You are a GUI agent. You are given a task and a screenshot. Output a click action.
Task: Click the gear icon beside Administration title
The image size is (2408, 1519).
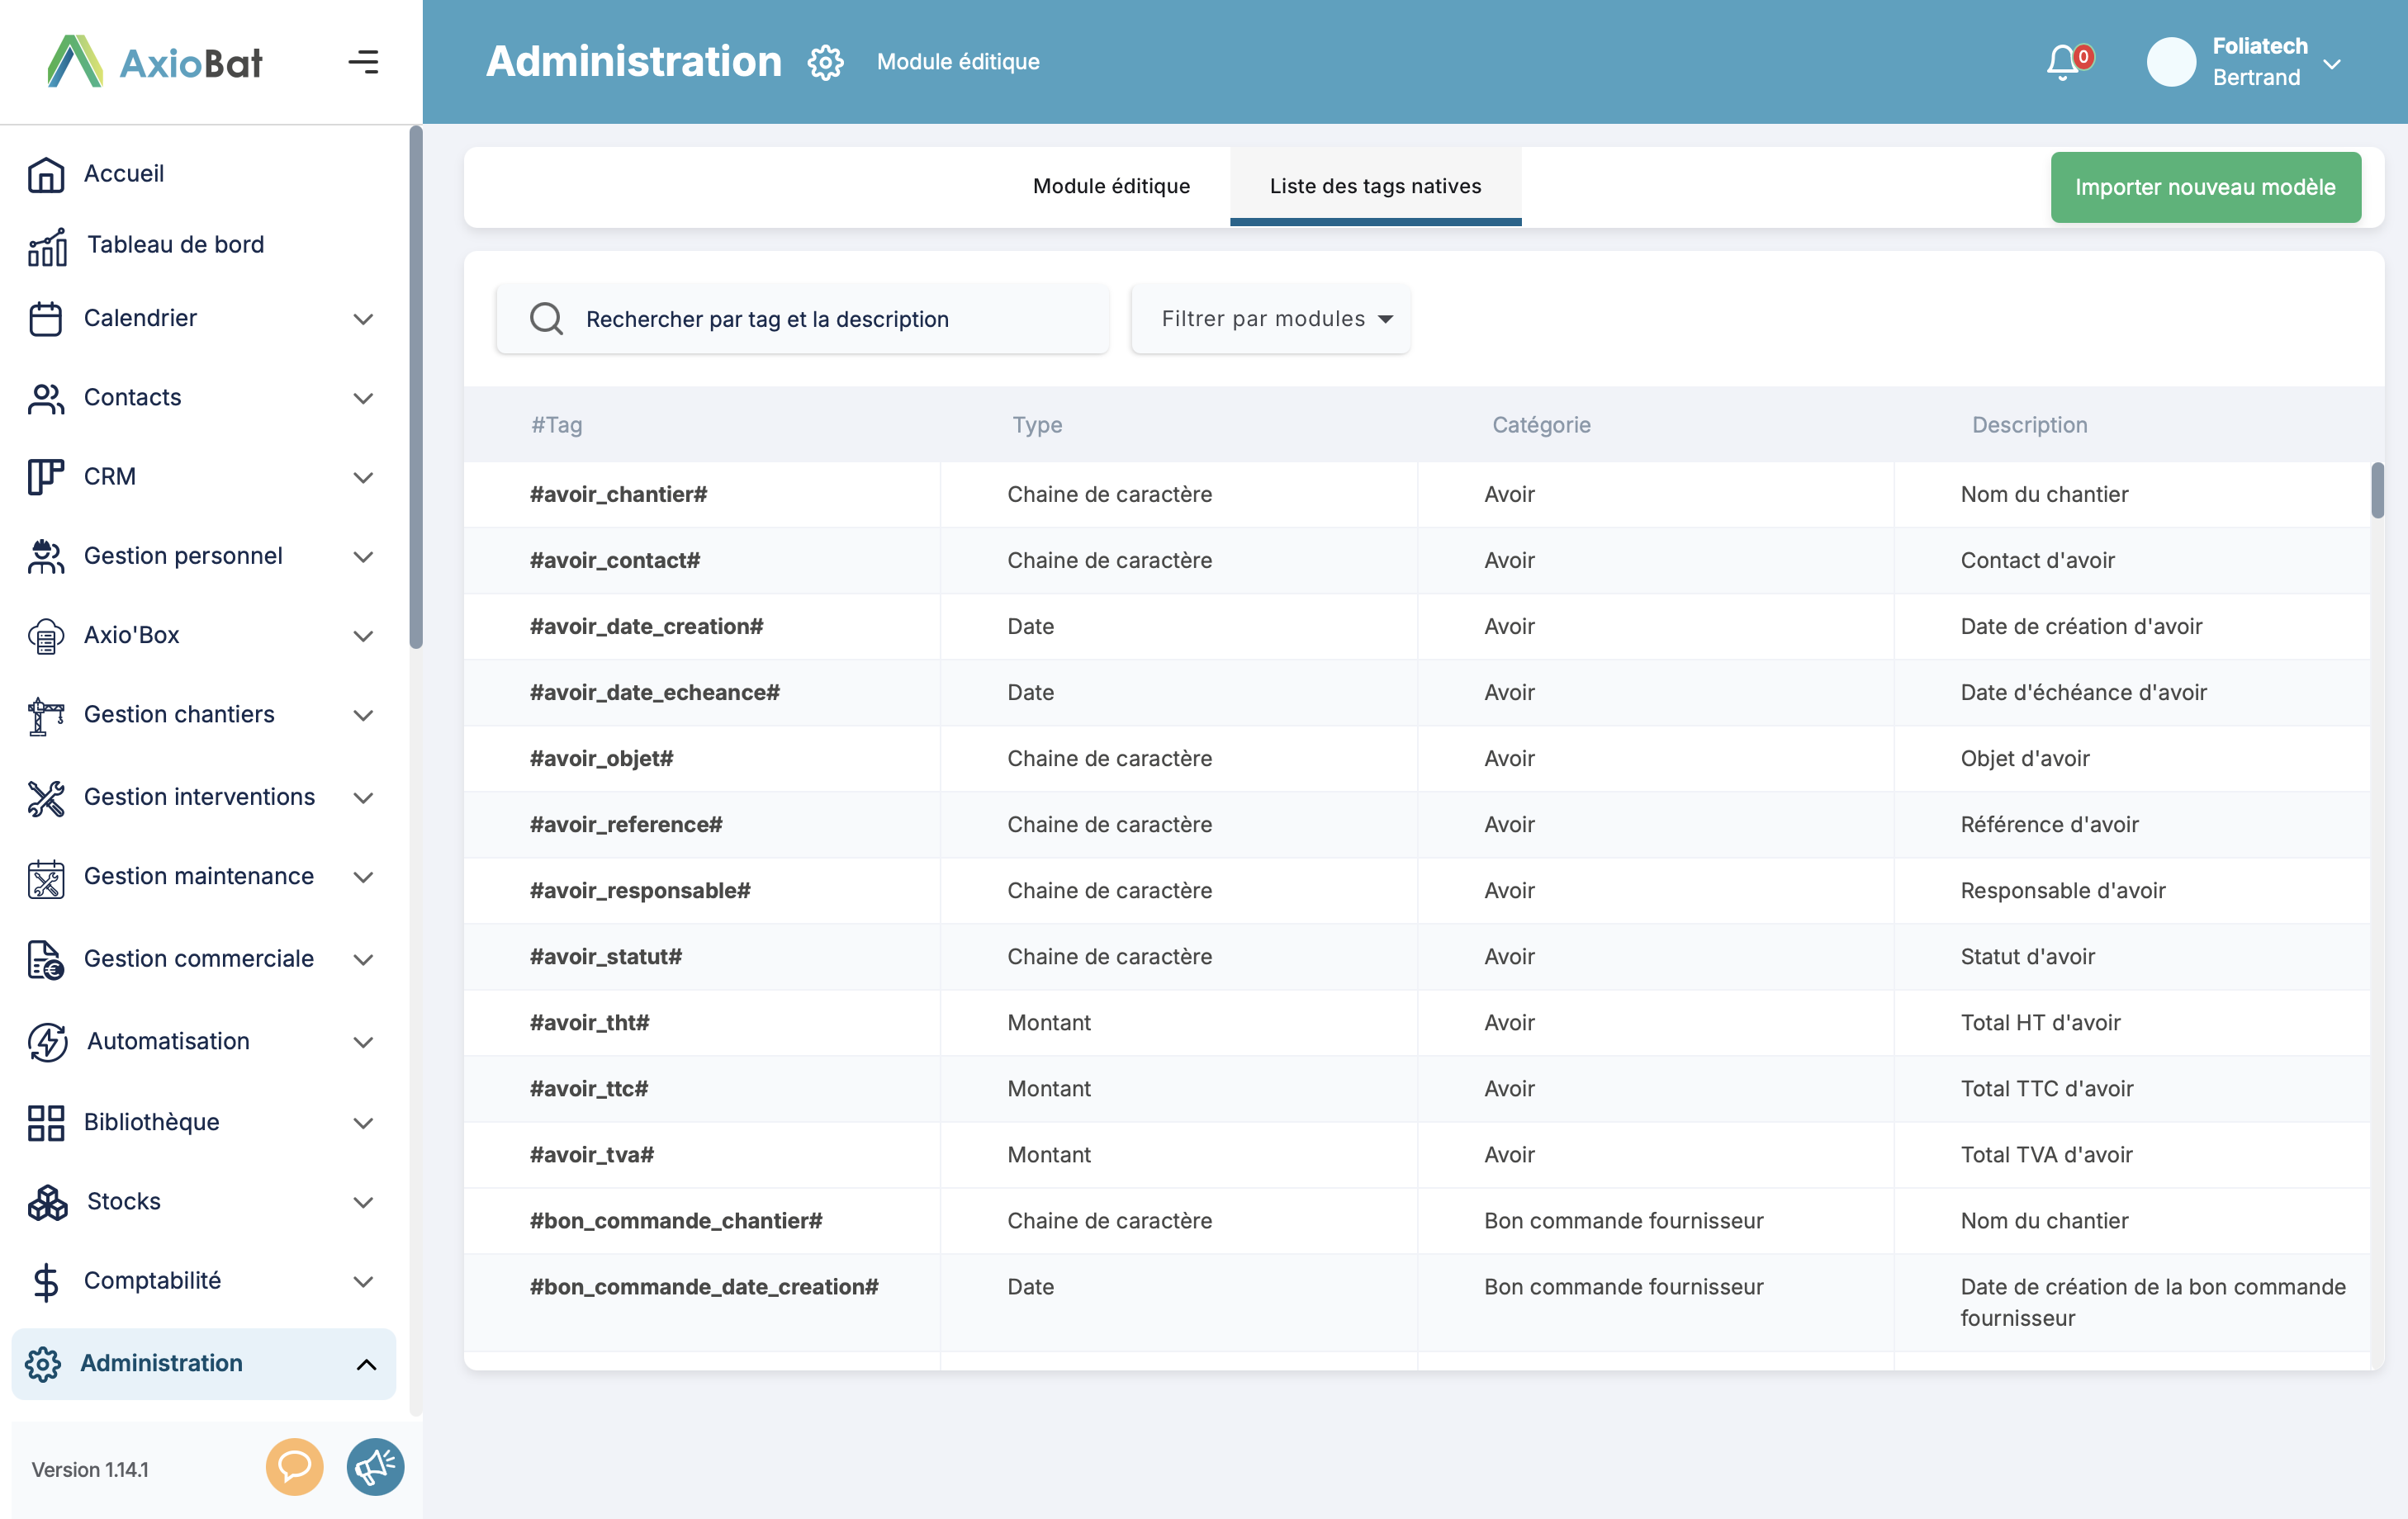tap(825, 62)
